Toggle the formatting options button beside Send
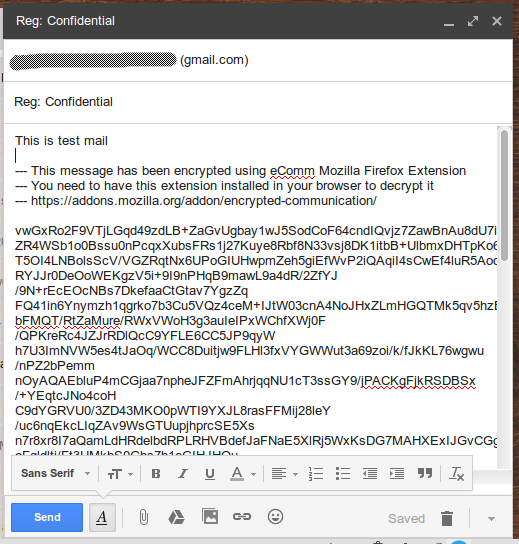Screen dimensions: 519x544 [x=102, y=517]
